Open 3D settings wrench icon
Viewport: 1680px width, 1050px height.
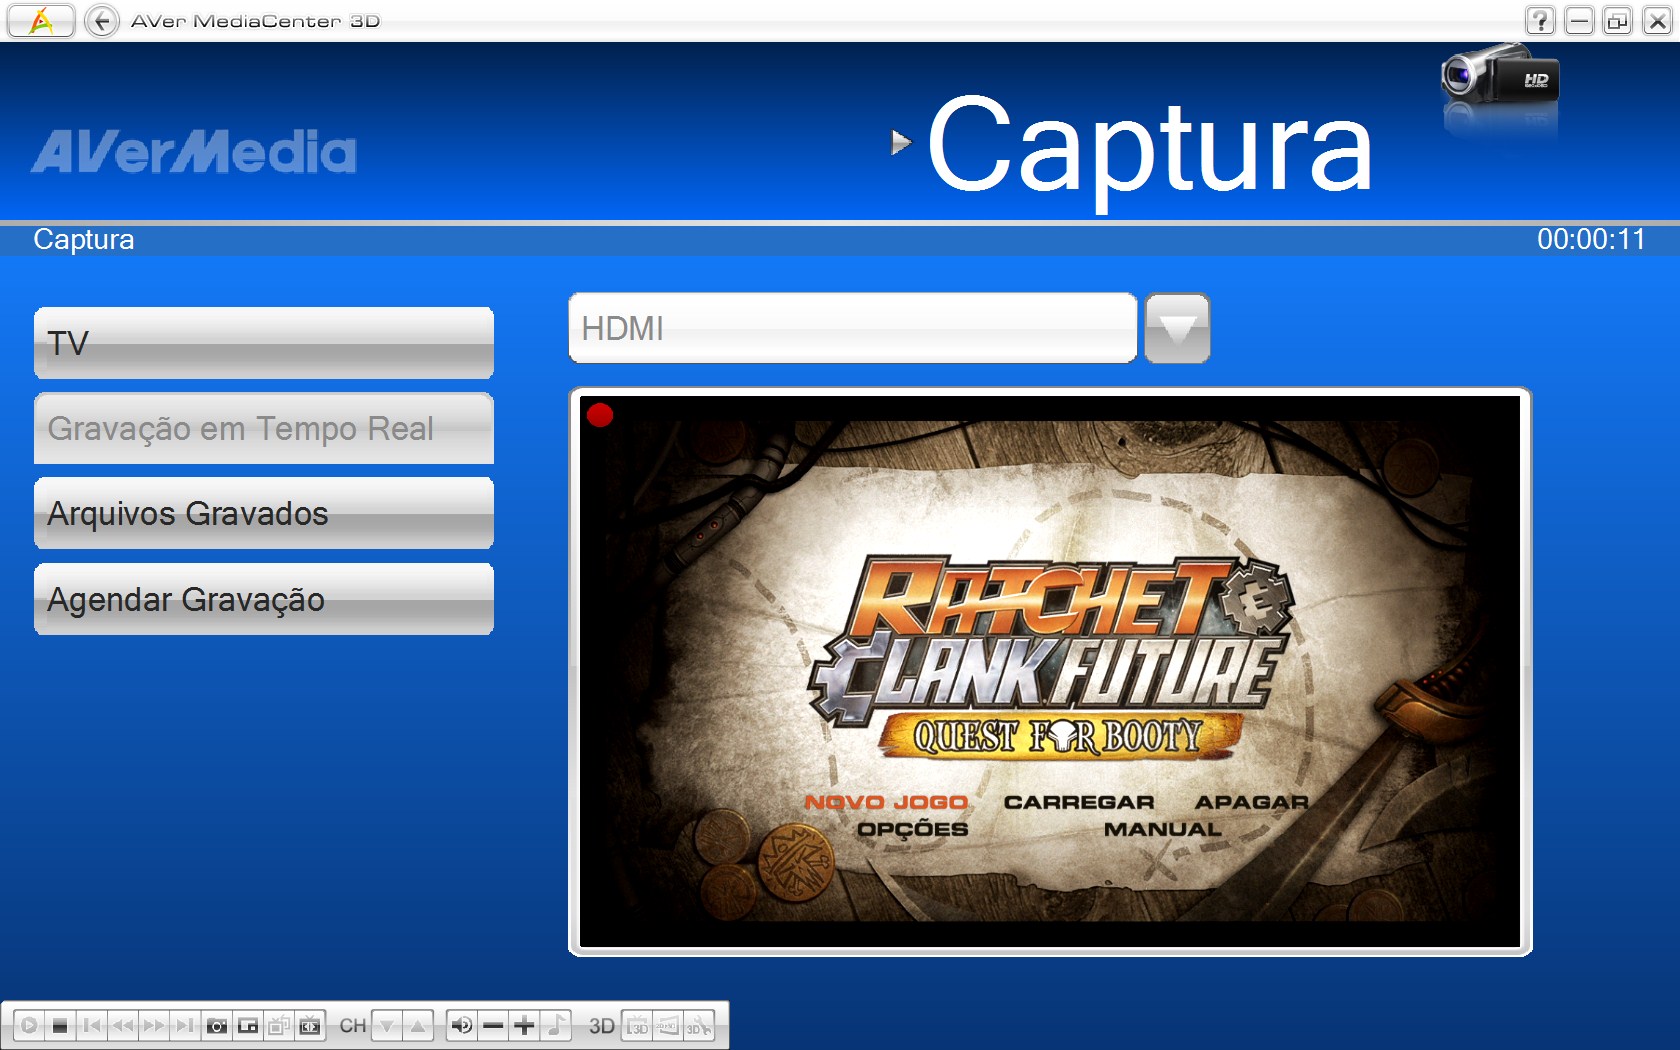click(699, 1025)
